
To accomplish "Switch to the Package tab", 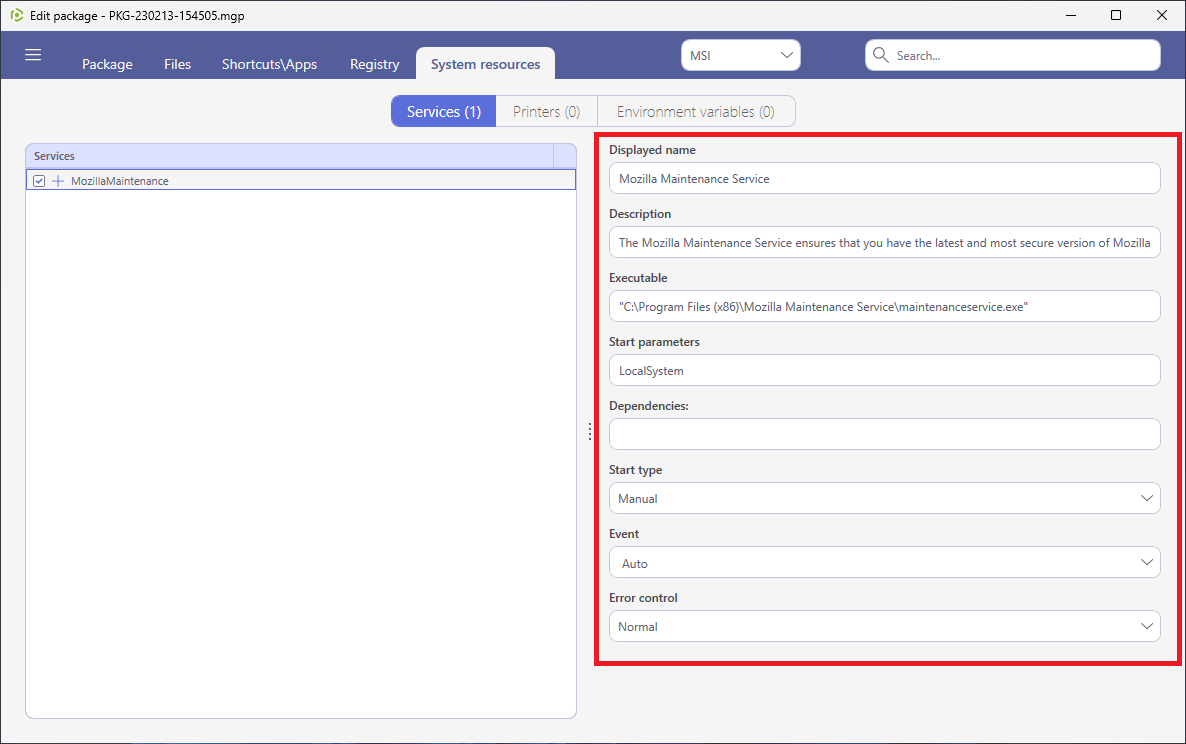I will coord(107,64).
